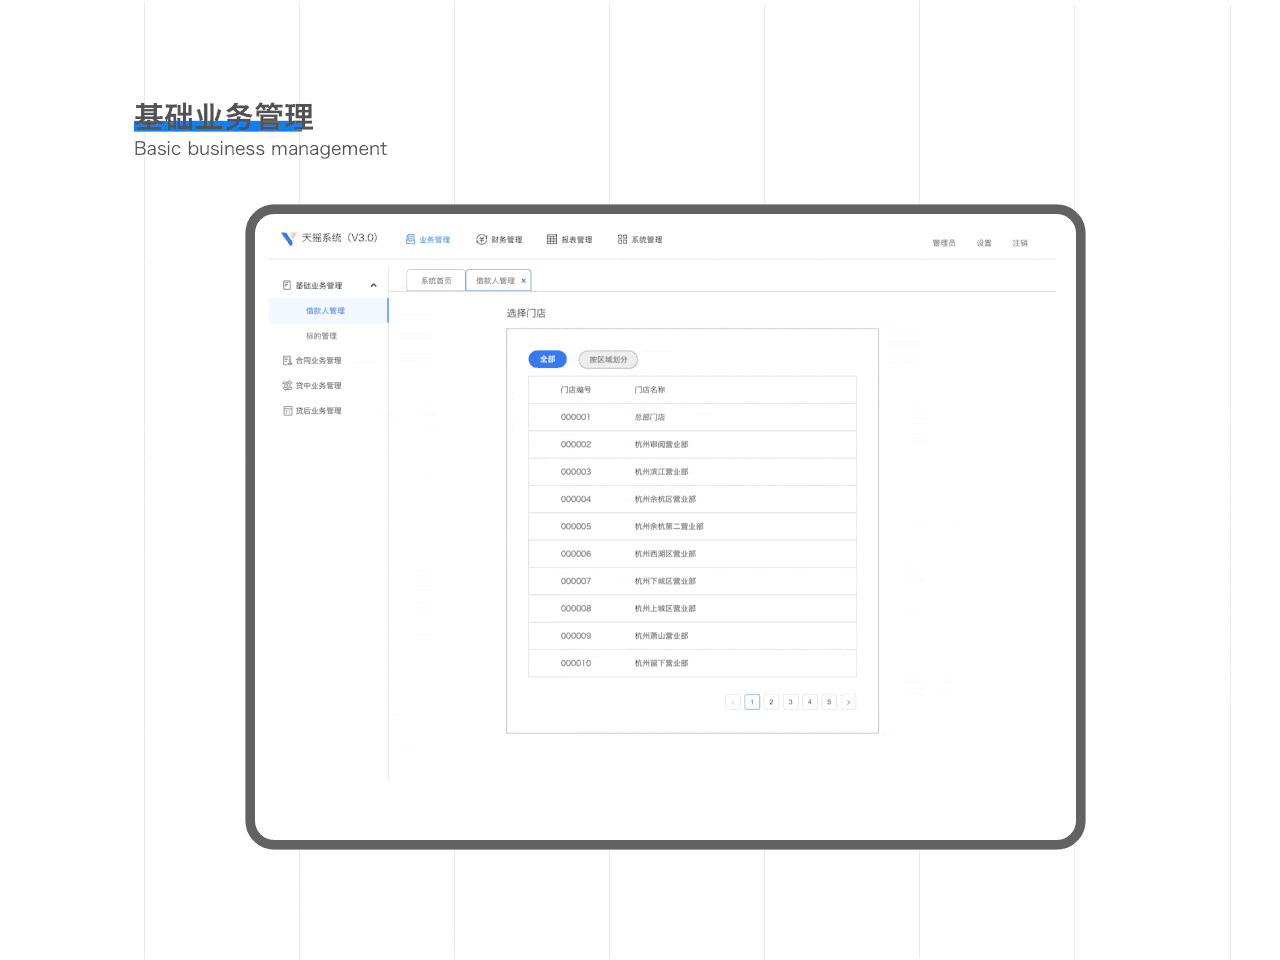Select store 杭州萧山营业部
This screenshot has width=1280, height=960.
661,636
